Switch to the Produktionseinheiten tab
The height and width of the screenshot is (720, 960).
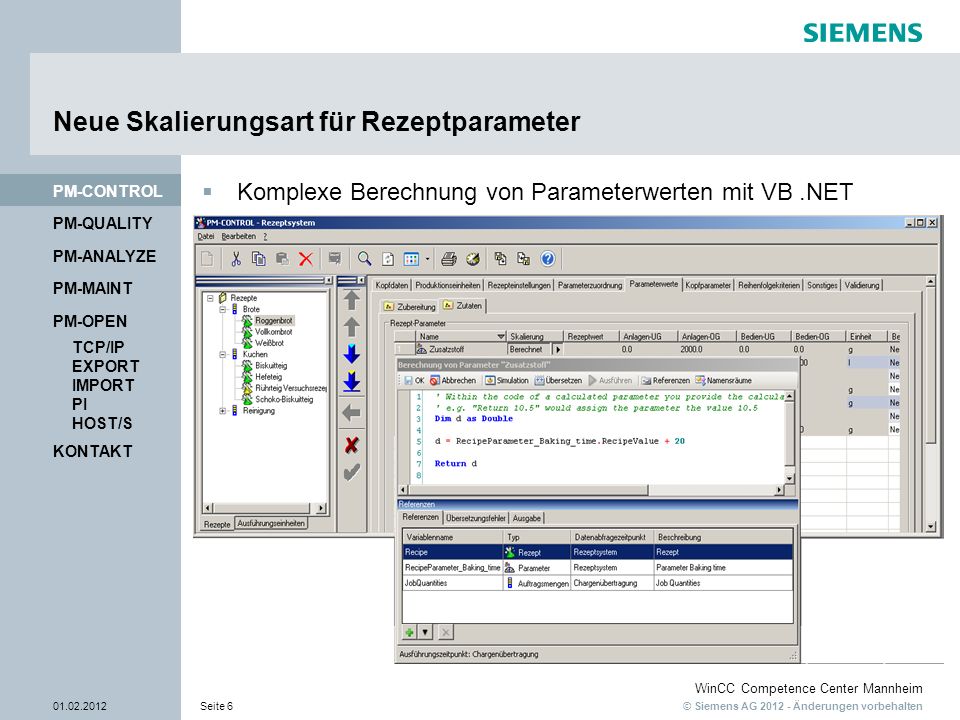pyautogui.click(x=448, y=285)
